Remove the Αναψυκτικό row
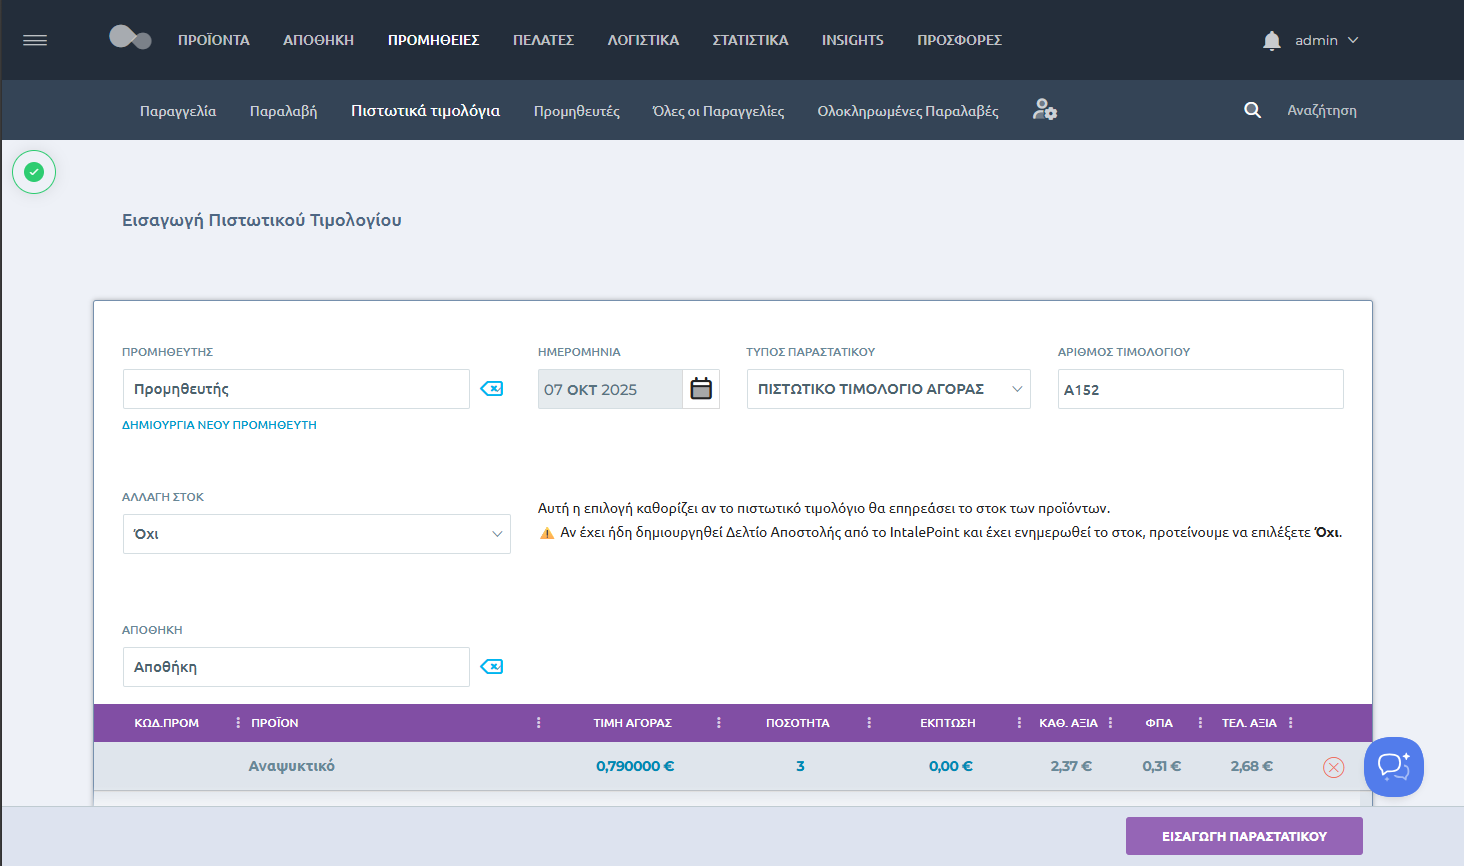 tap(1333, 767)
